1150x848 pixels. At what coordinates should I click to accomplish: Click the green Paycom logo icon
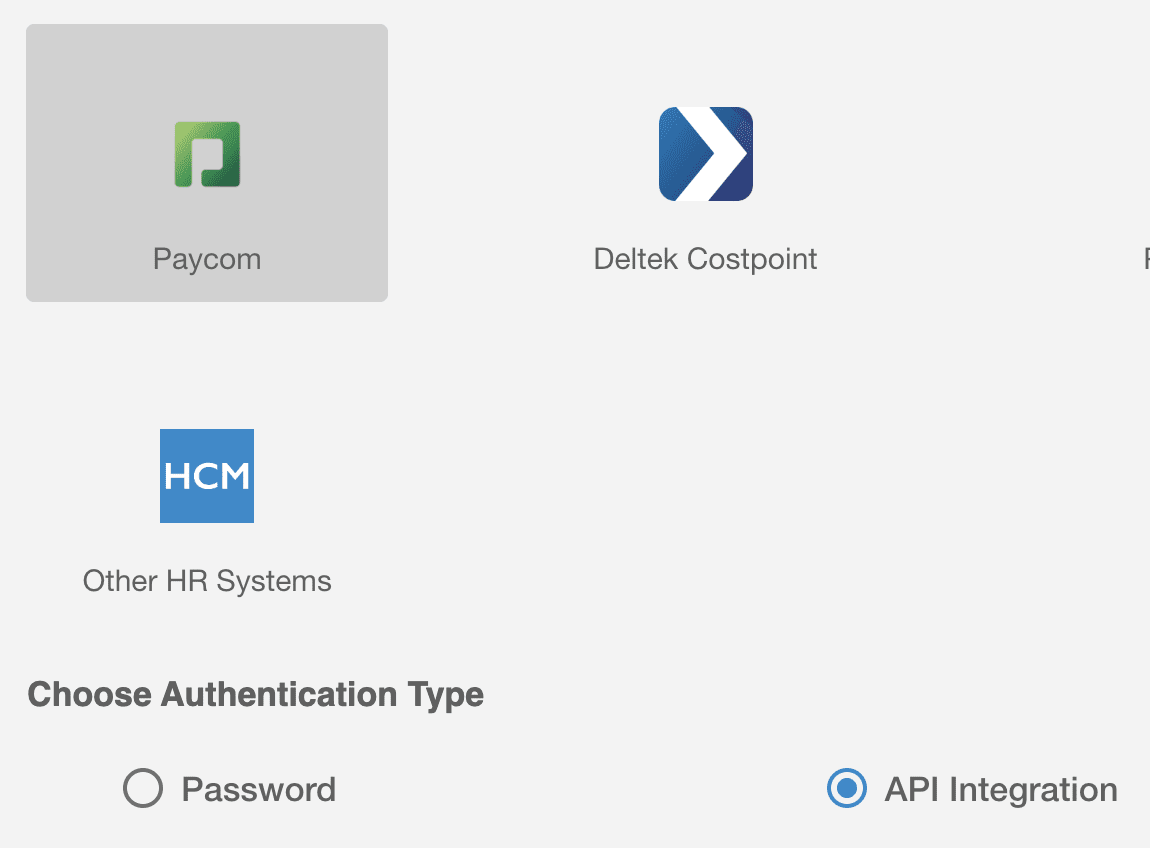[207, 155]
